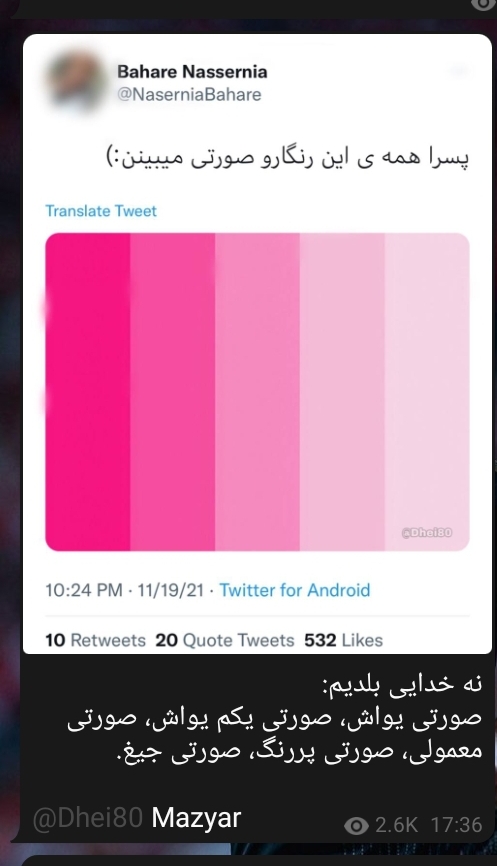The width and height of the screenshot is (497, 866).
Task: Click the views eye icon beside 2.6K
Action: 356,826
